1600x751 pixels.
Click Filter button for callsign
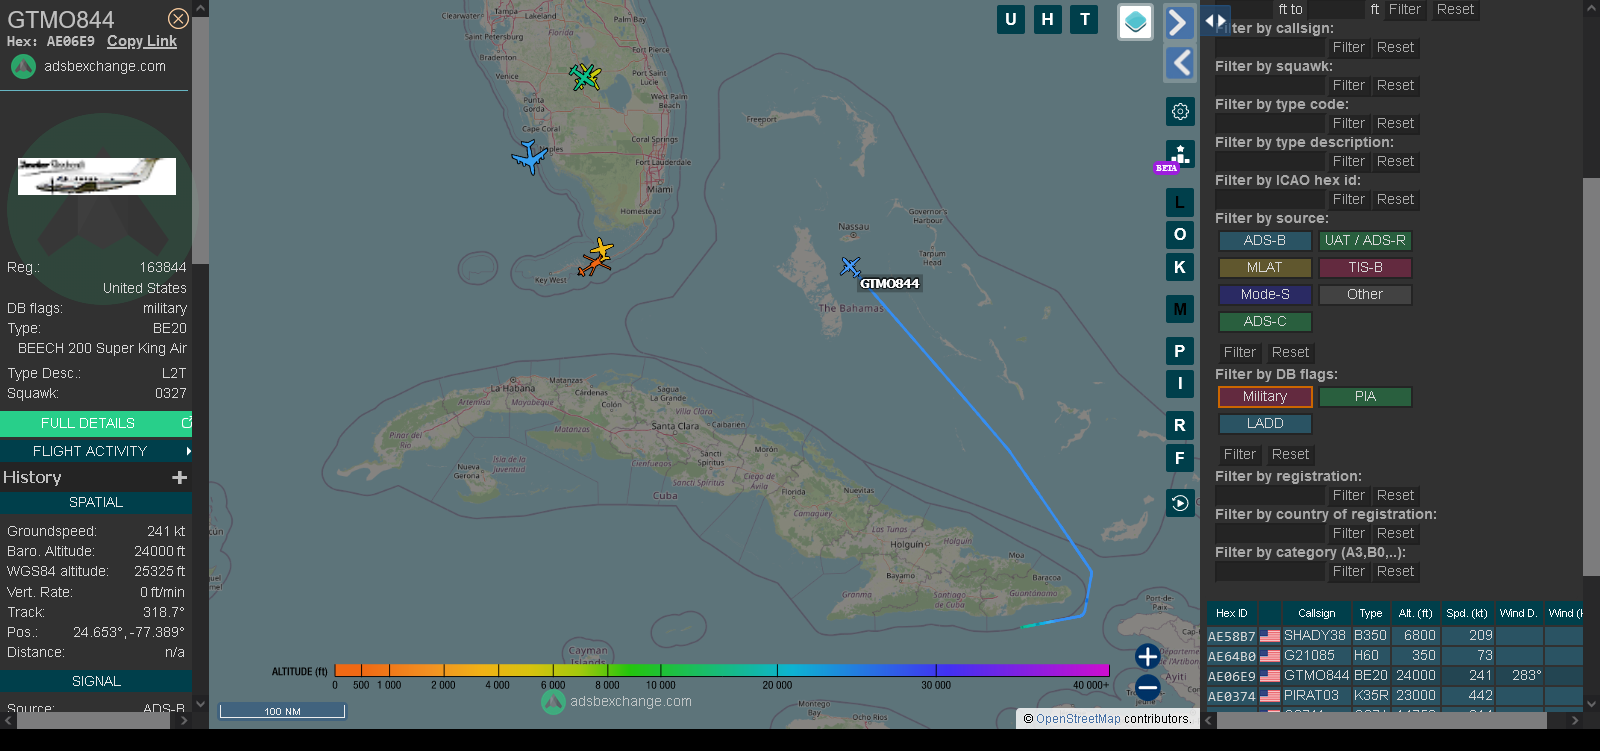[x=1348, y=47]
